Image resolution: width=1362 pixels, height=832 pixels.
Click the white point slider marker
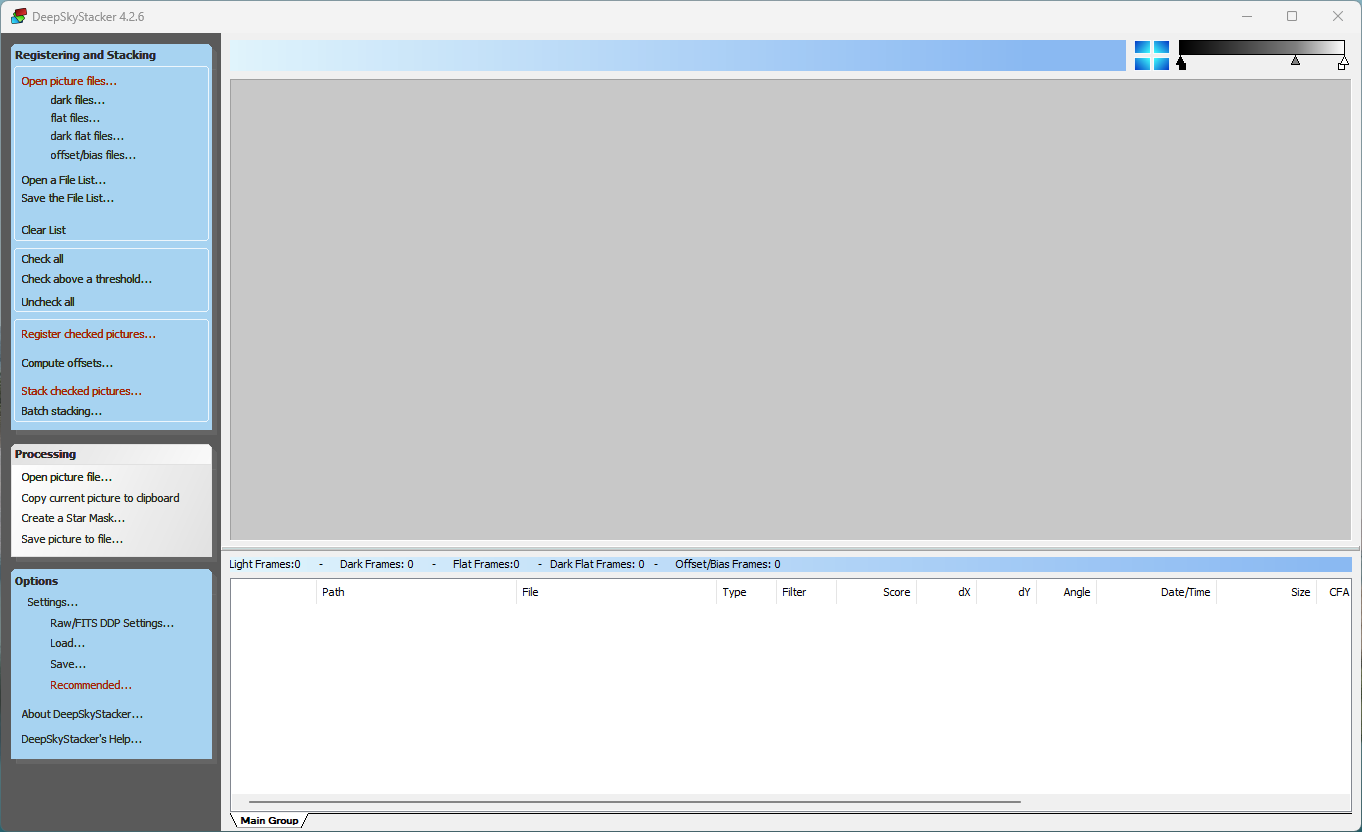pyautogui.click(x=1343, y=64)
